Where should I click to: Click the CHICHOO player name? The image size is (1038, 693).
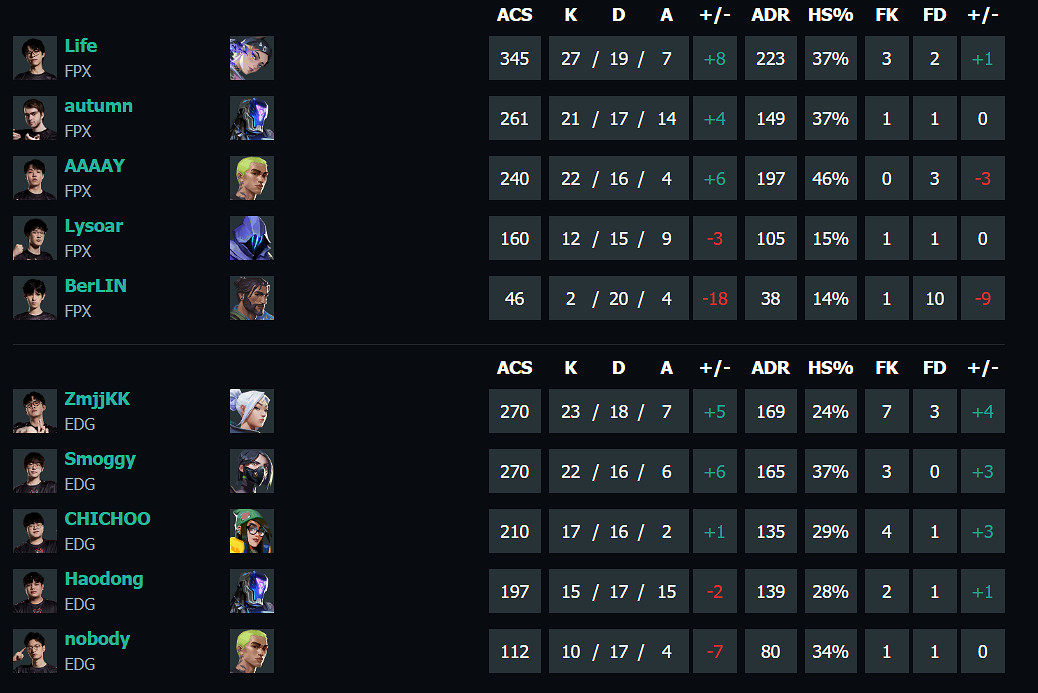(107, 519)
